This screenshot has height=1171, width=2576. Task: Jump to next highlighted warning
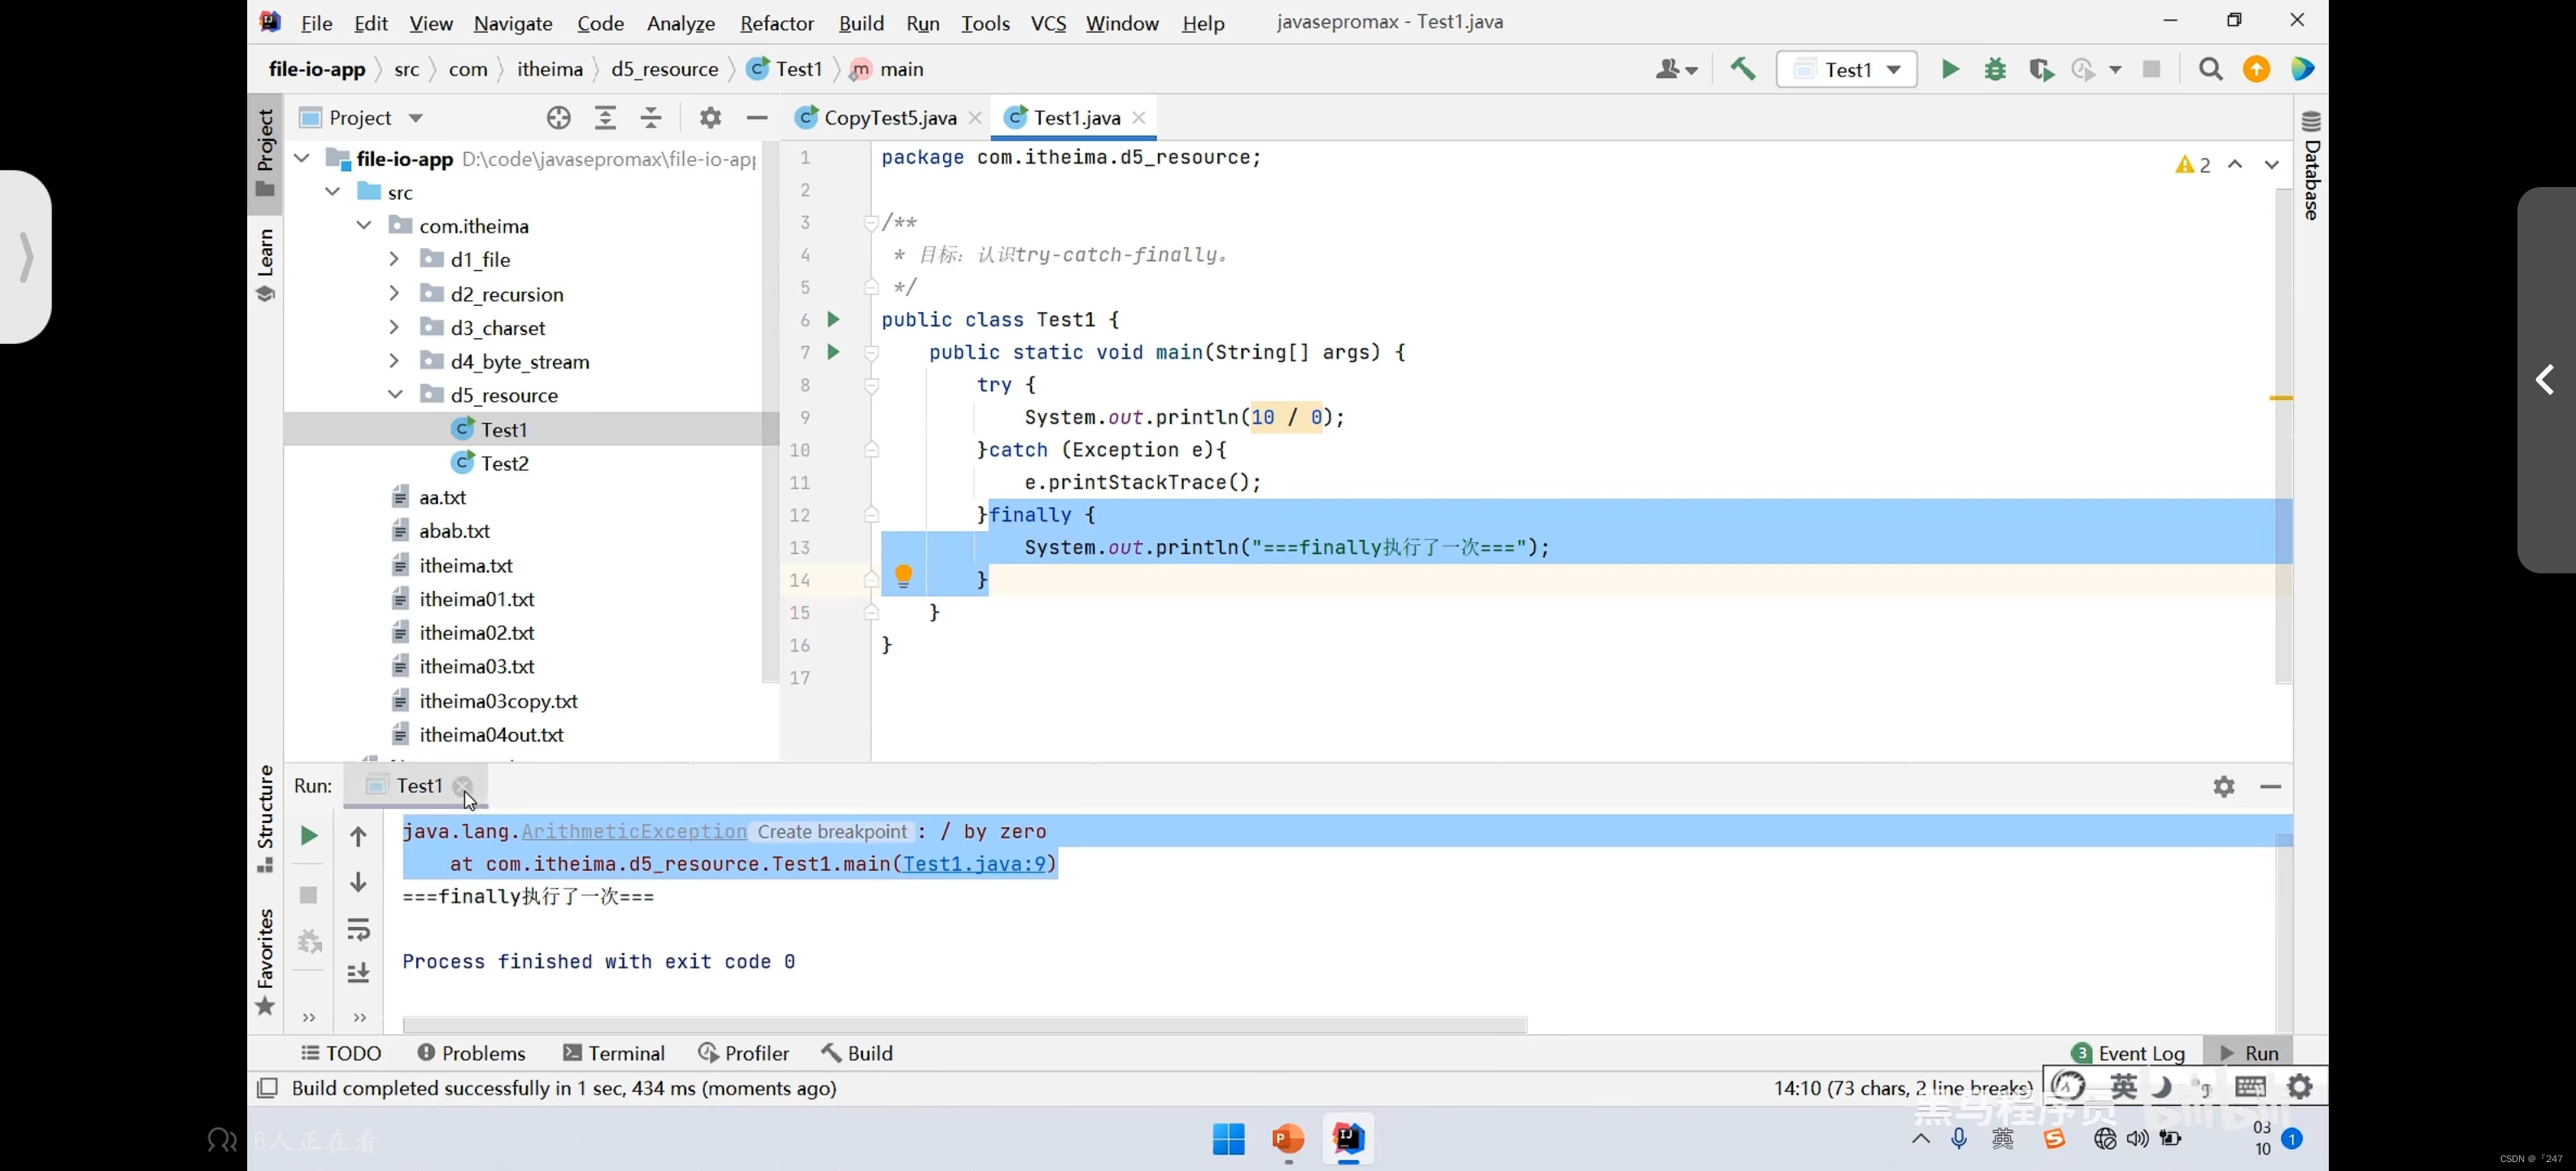pos(2271,165)
